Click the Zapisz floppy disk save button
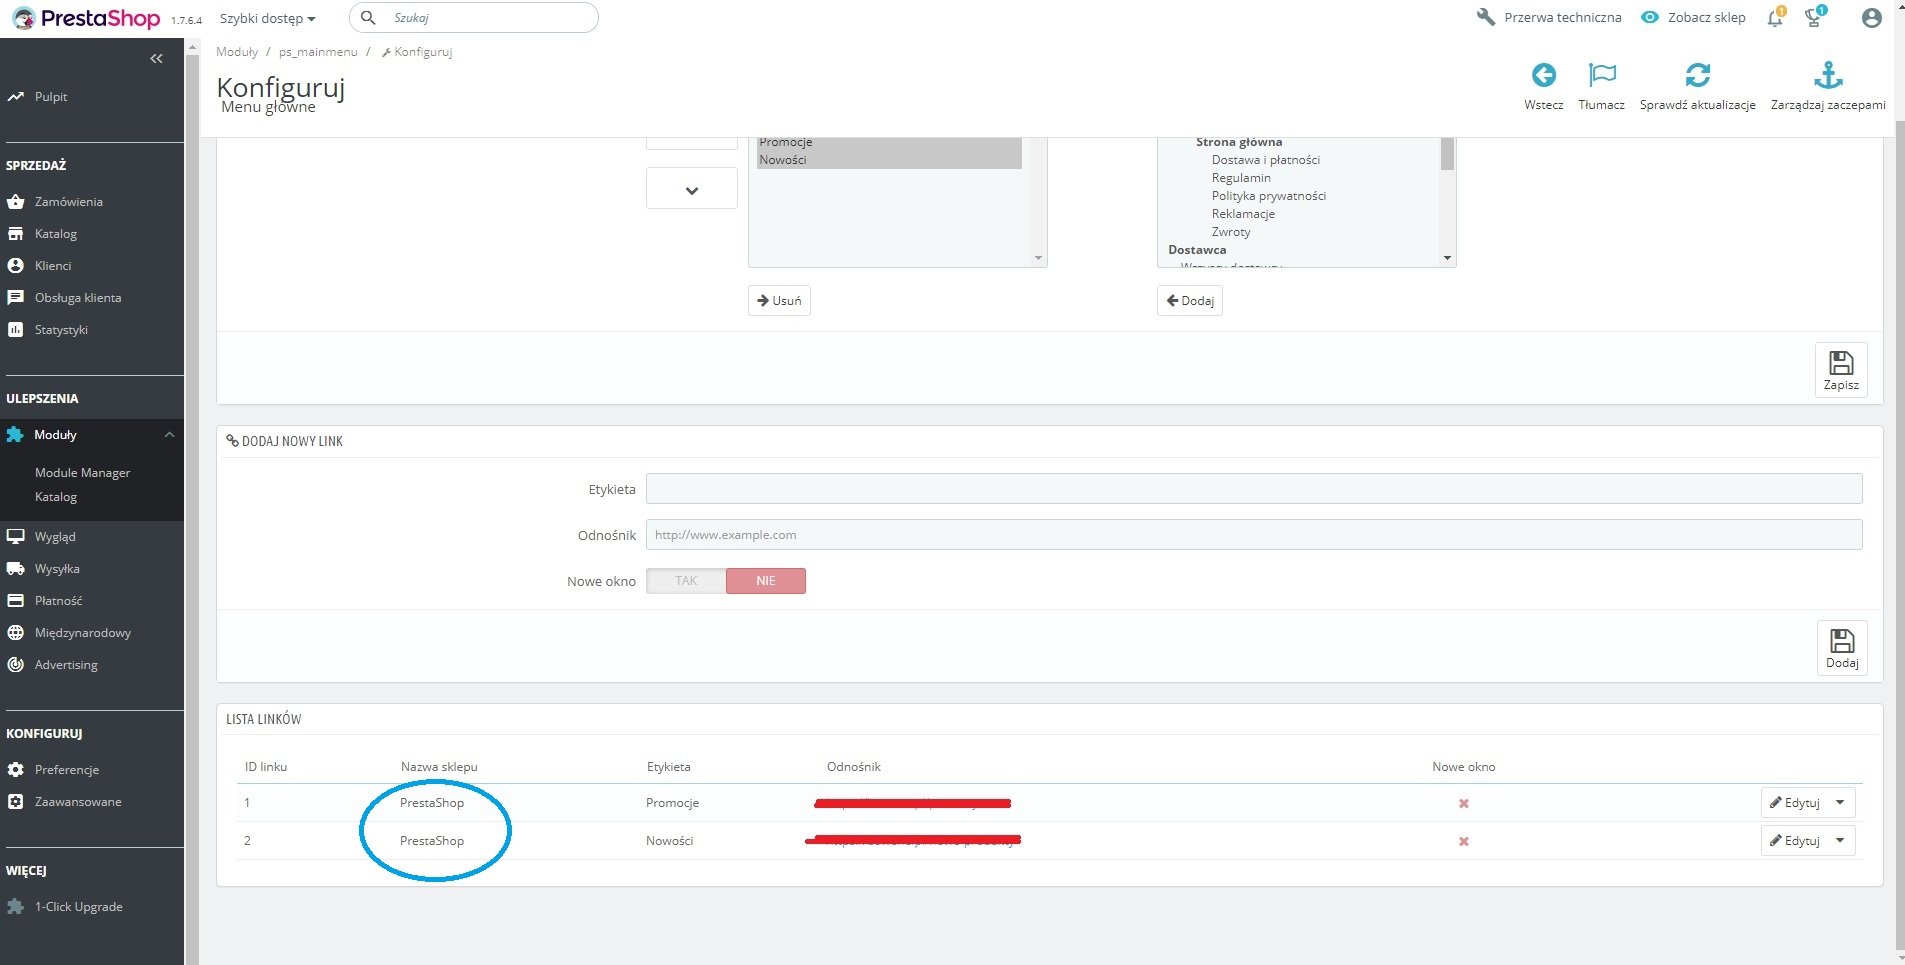This screenshot has width=1905, height=965. click(1841, 370)
